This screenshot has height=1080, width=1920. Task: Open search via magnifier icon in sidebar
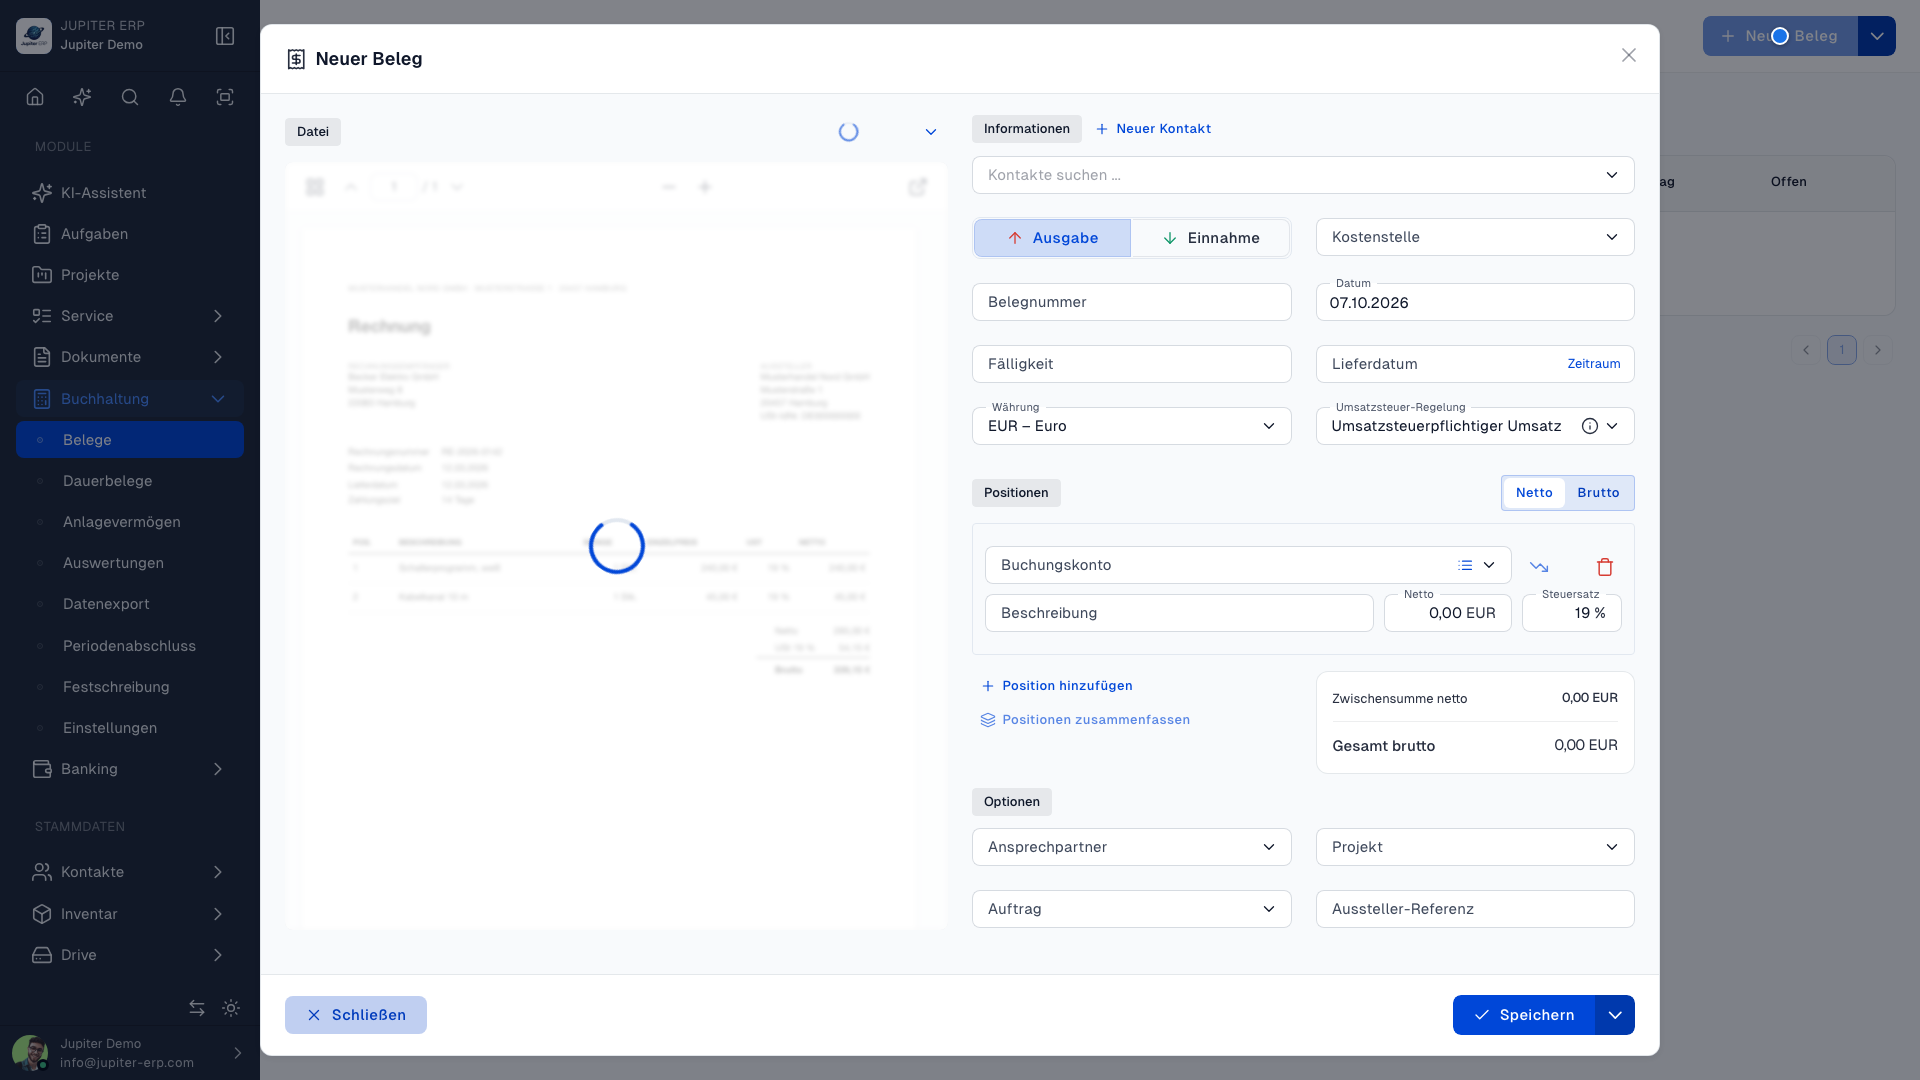pos(130,97)
